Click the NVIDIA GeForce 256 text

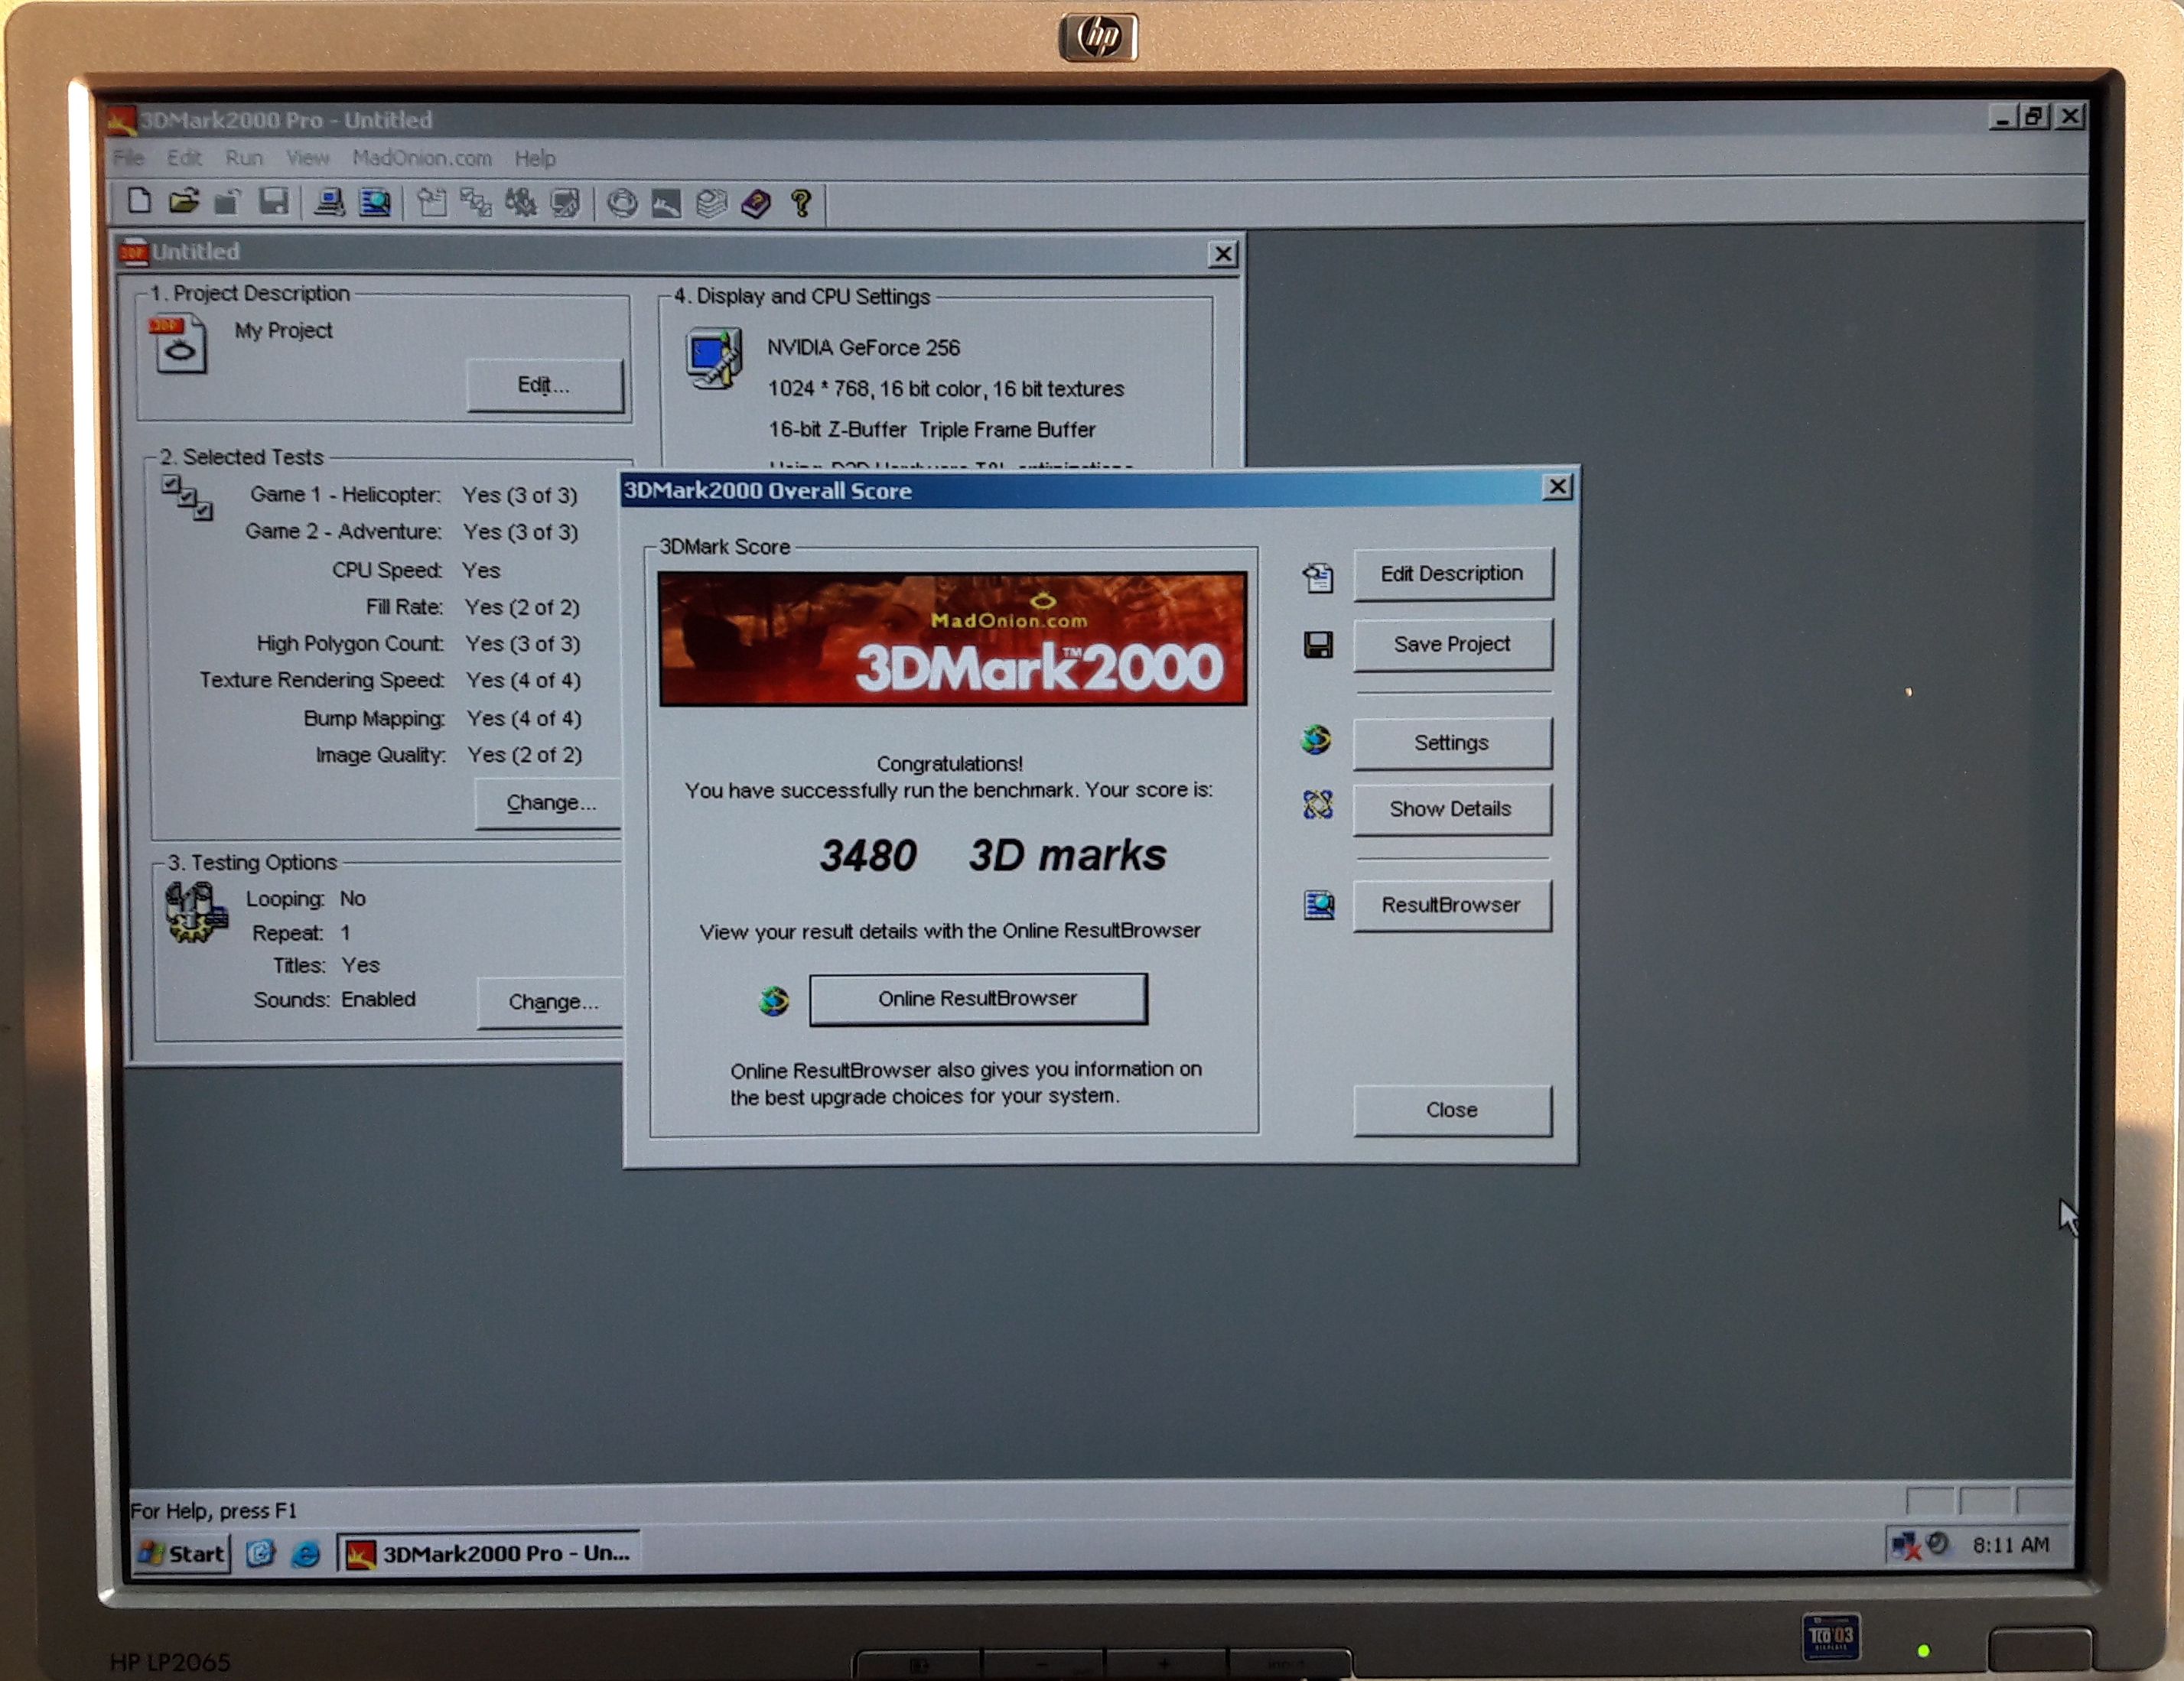864,348
